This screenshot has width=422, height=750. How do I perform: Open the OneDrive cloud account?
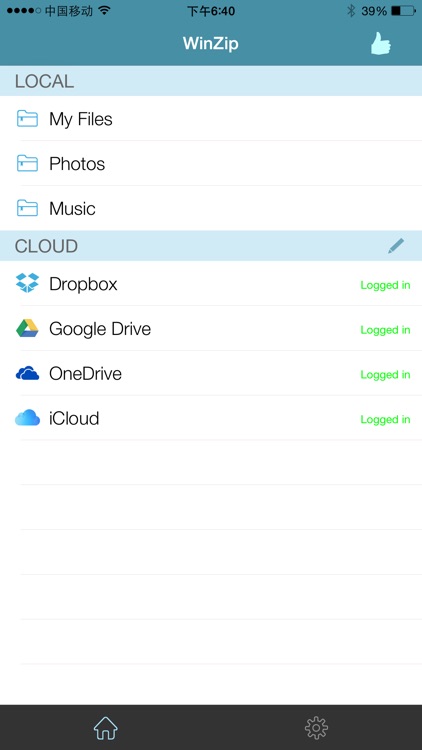(x=211, y=374)
